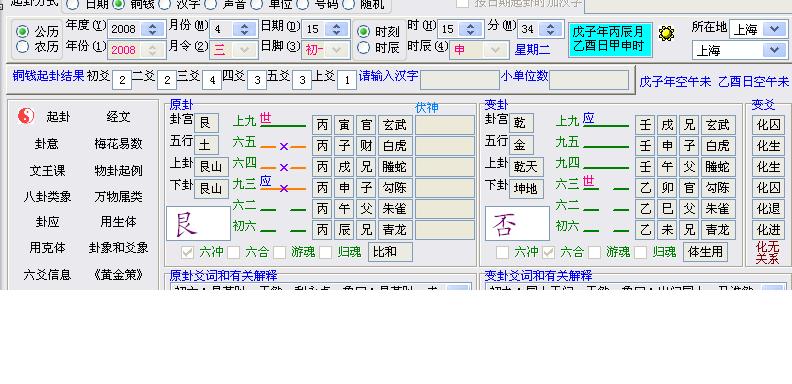Toggle 游魂 checkbox under 变卦

point(595,252)
